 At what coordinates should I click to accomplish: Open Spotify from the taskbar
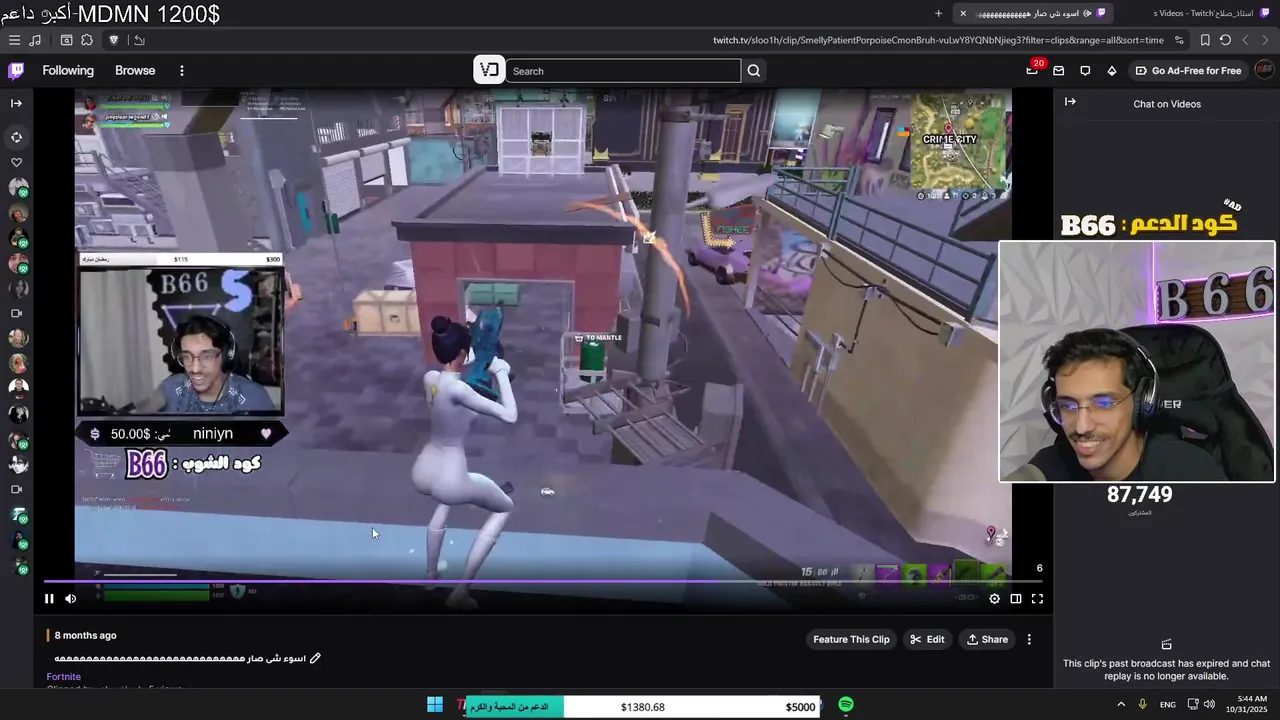click(x=846, y=705)
